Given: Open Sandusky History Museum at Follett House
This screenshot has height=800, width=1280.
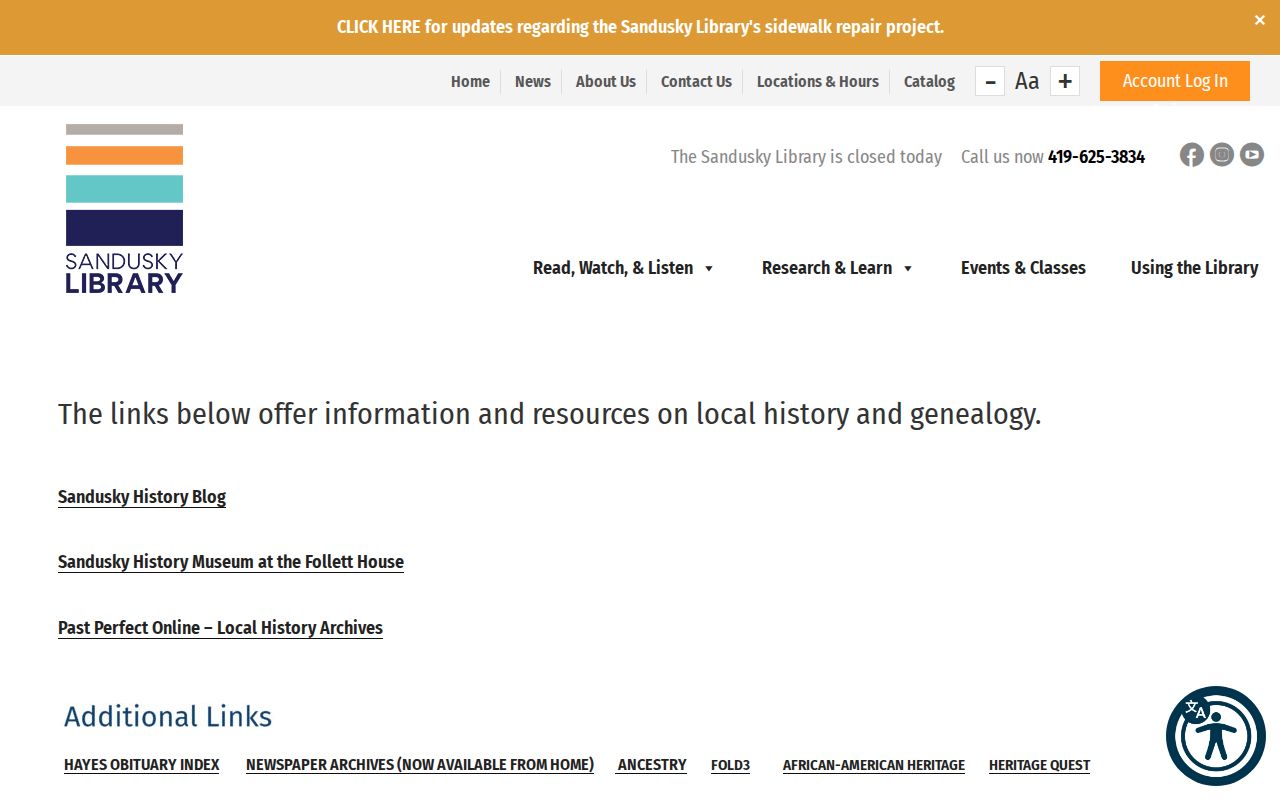Looking at the screenshot, I should (x=231, y=562).
